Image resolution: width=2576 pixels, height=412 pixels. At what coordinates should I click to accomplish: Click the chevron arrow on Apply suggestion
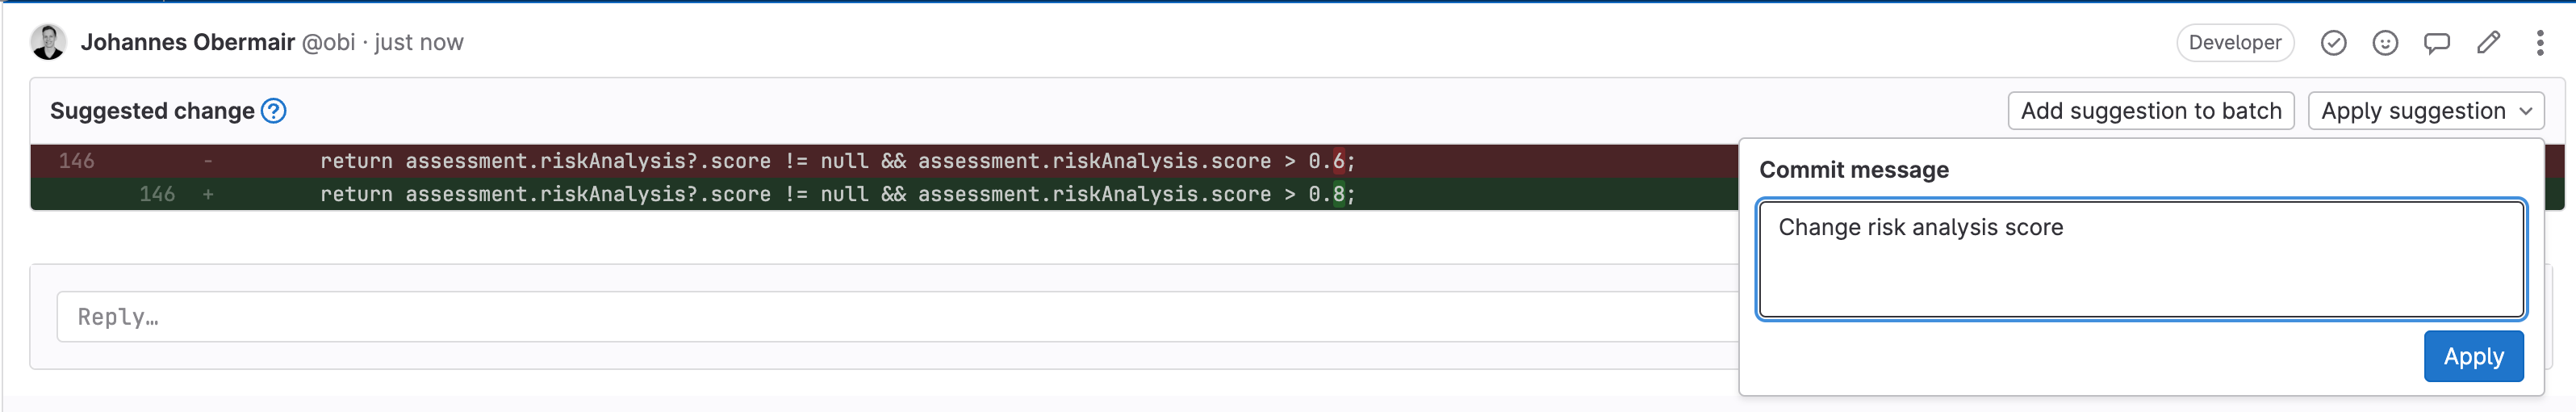pos(2526,111)
